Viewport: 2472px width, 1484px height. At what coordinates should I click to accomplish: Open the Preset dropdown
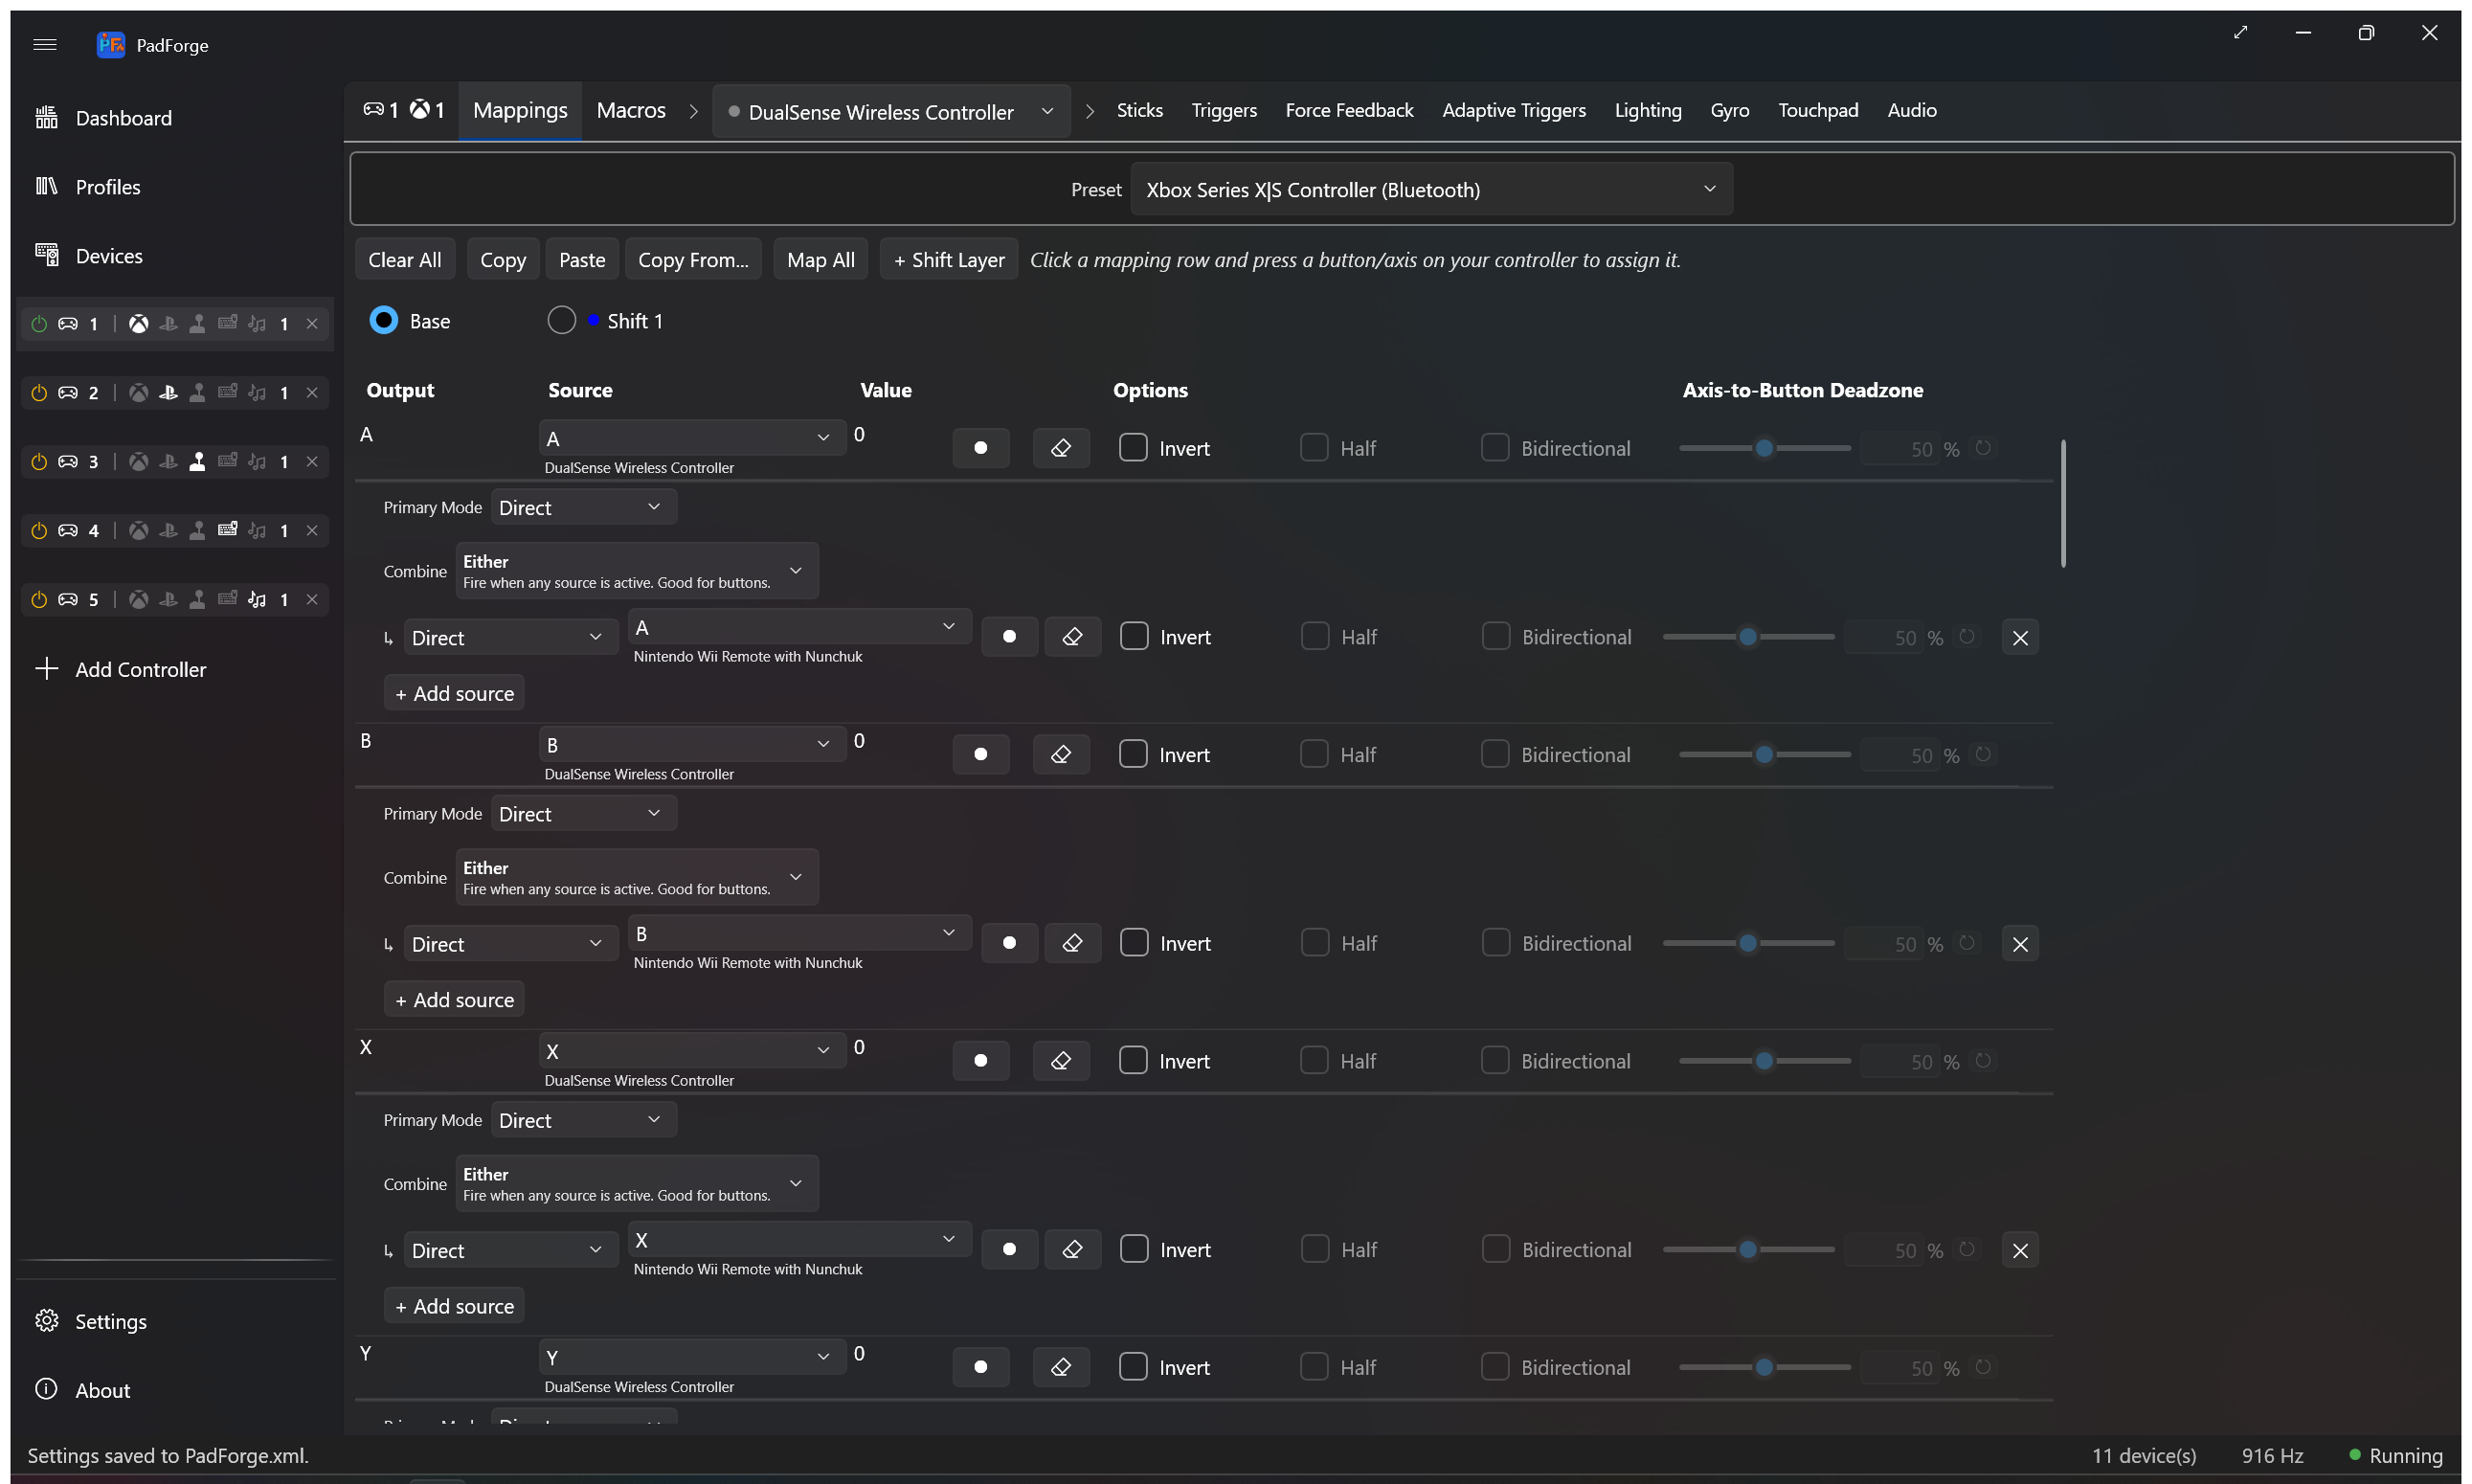click(1431, 189)
